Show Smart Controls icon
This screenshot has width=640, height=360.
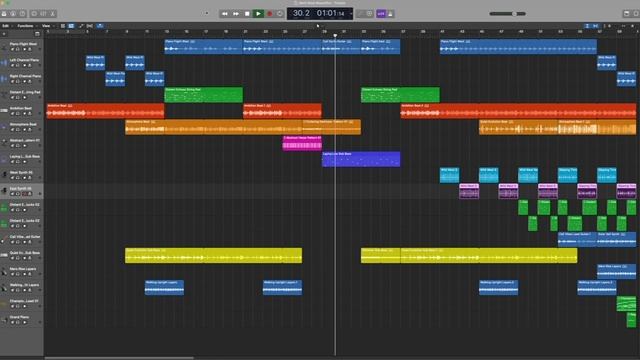coord(34,14)
